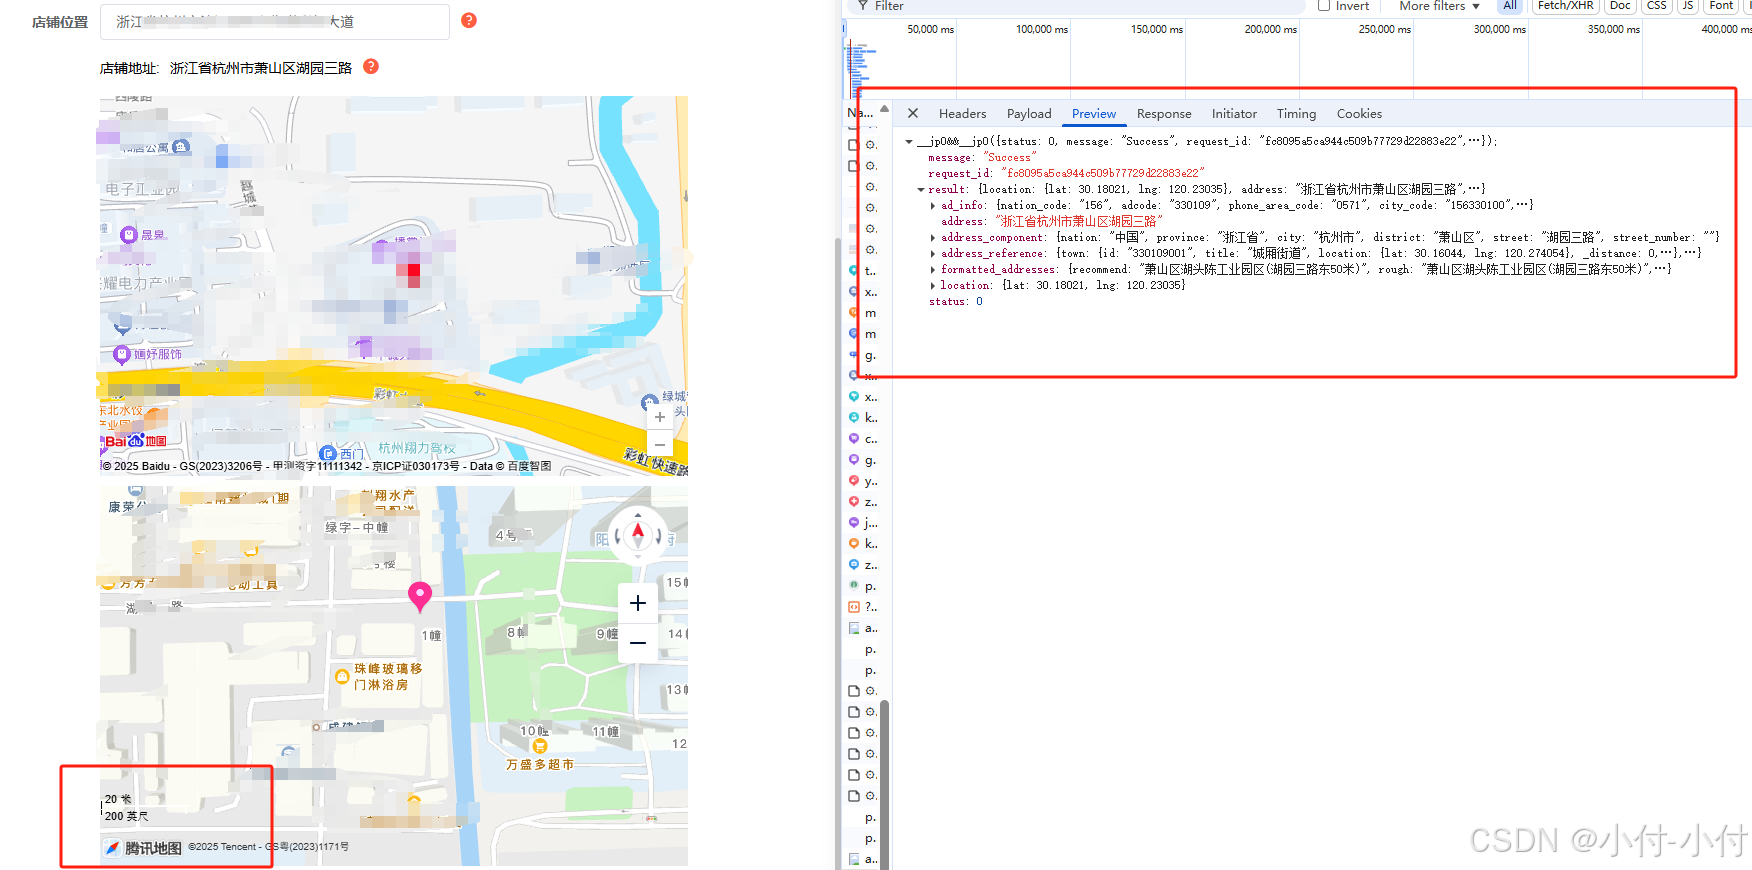This screenshot has height=870, width=1752.
Task: Click the 100,000 ms timeline marker
Action: 1041,29
